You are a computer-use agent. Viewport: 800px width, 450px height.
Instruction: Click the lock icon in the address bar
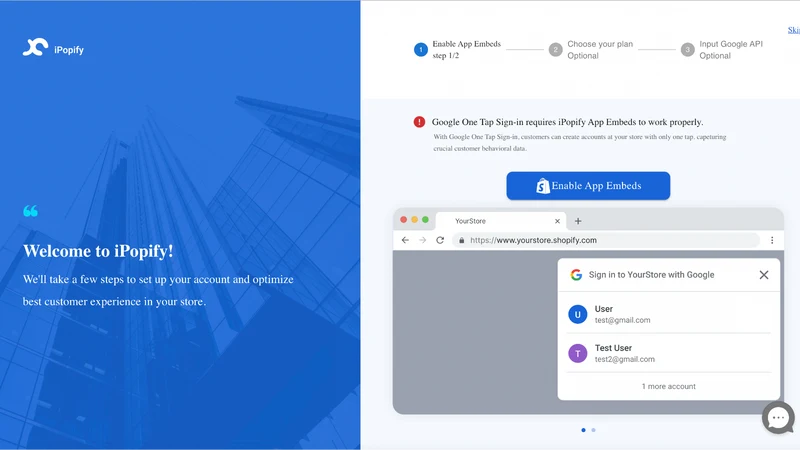462,240
